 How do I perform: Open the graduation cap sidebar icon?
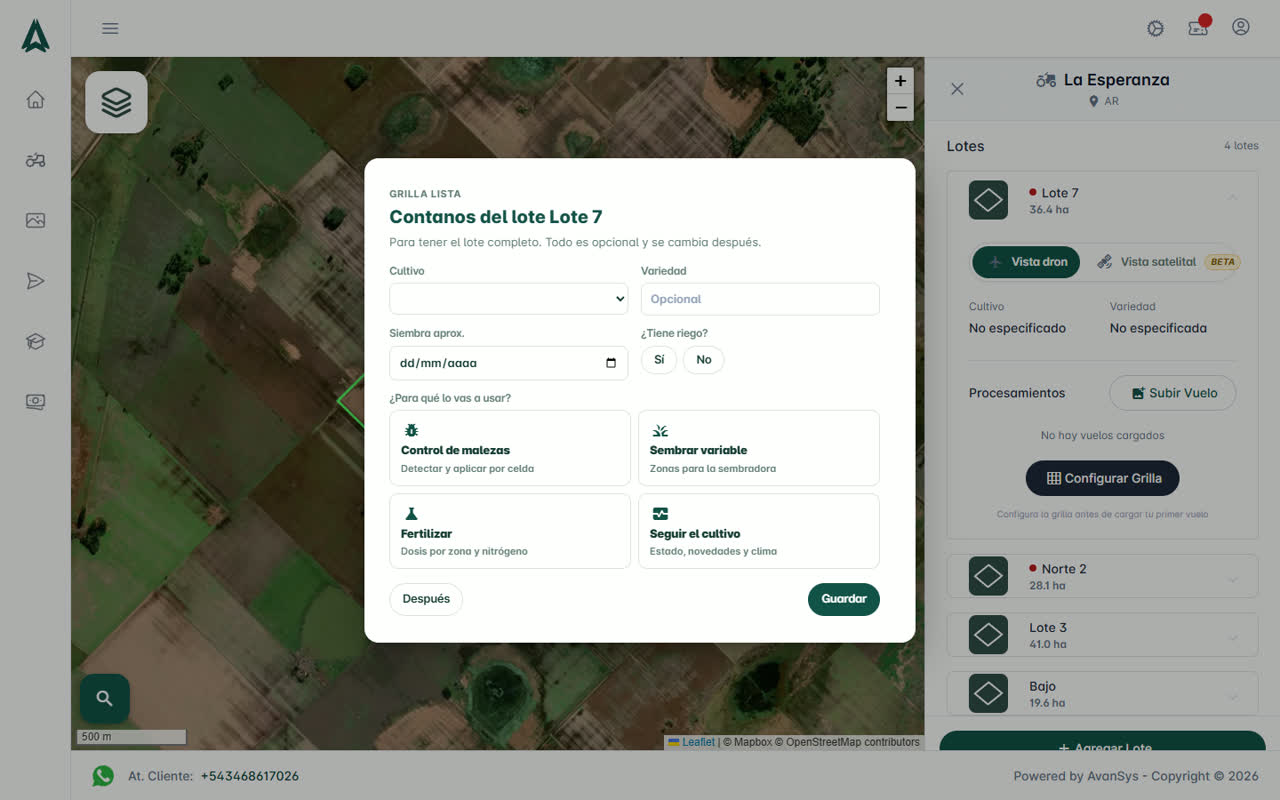coord(35,341)
